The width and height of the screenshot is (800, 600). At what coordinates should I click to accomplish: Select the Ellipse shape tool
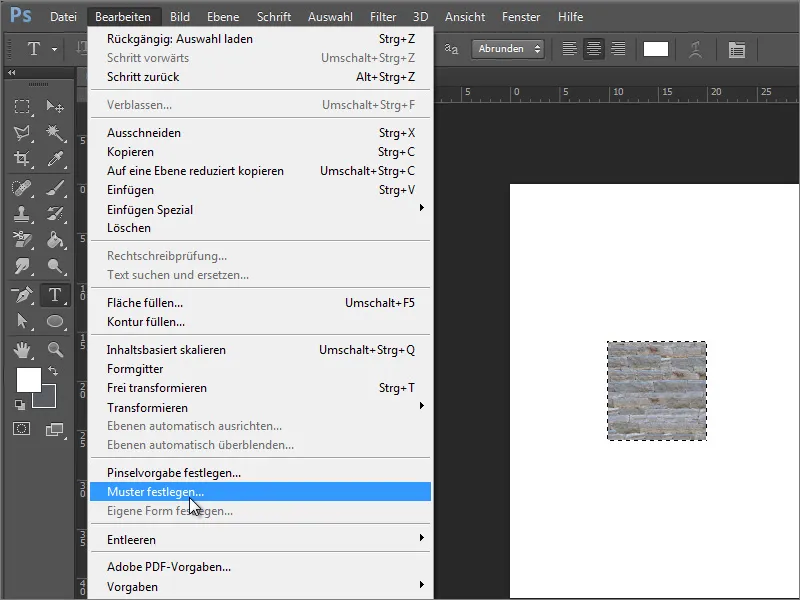point(55,321)
